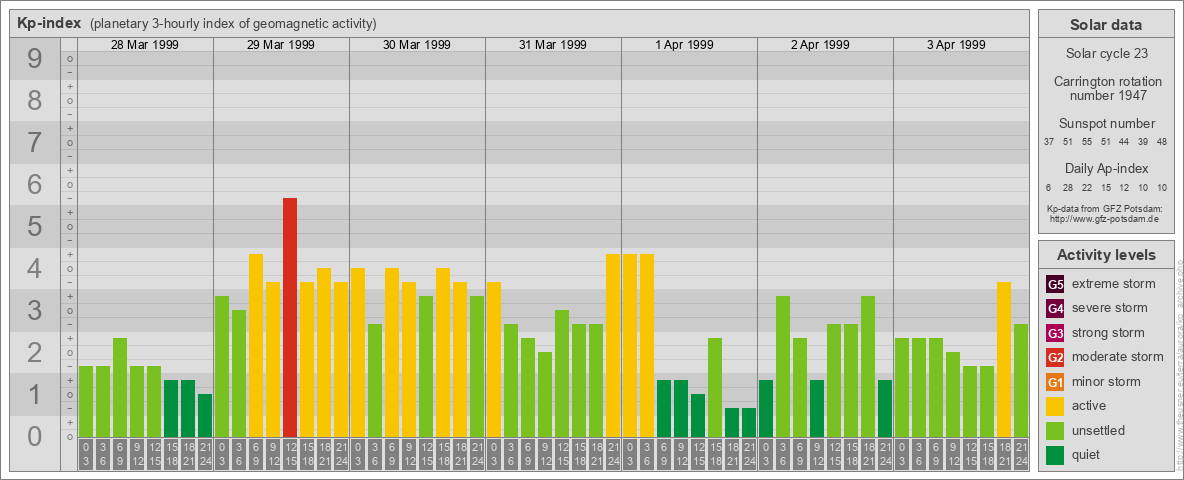Click the 'moderate storm' legend label
This screenshot has width=1184, height=480.
[1118, 357]
